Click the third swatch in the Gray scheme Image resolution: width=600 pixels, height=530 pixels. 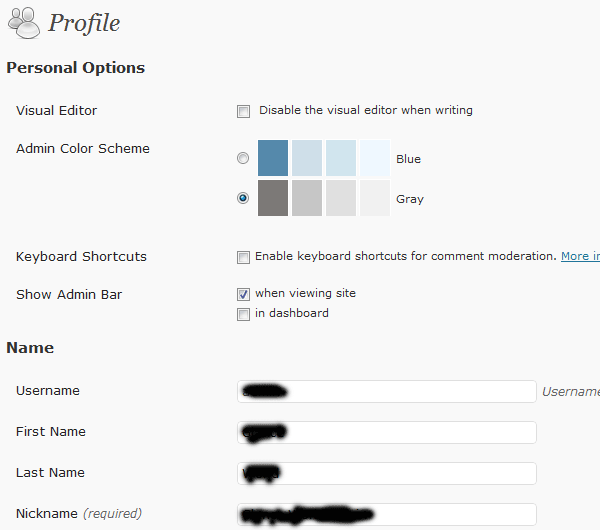[x=341, y=198]
